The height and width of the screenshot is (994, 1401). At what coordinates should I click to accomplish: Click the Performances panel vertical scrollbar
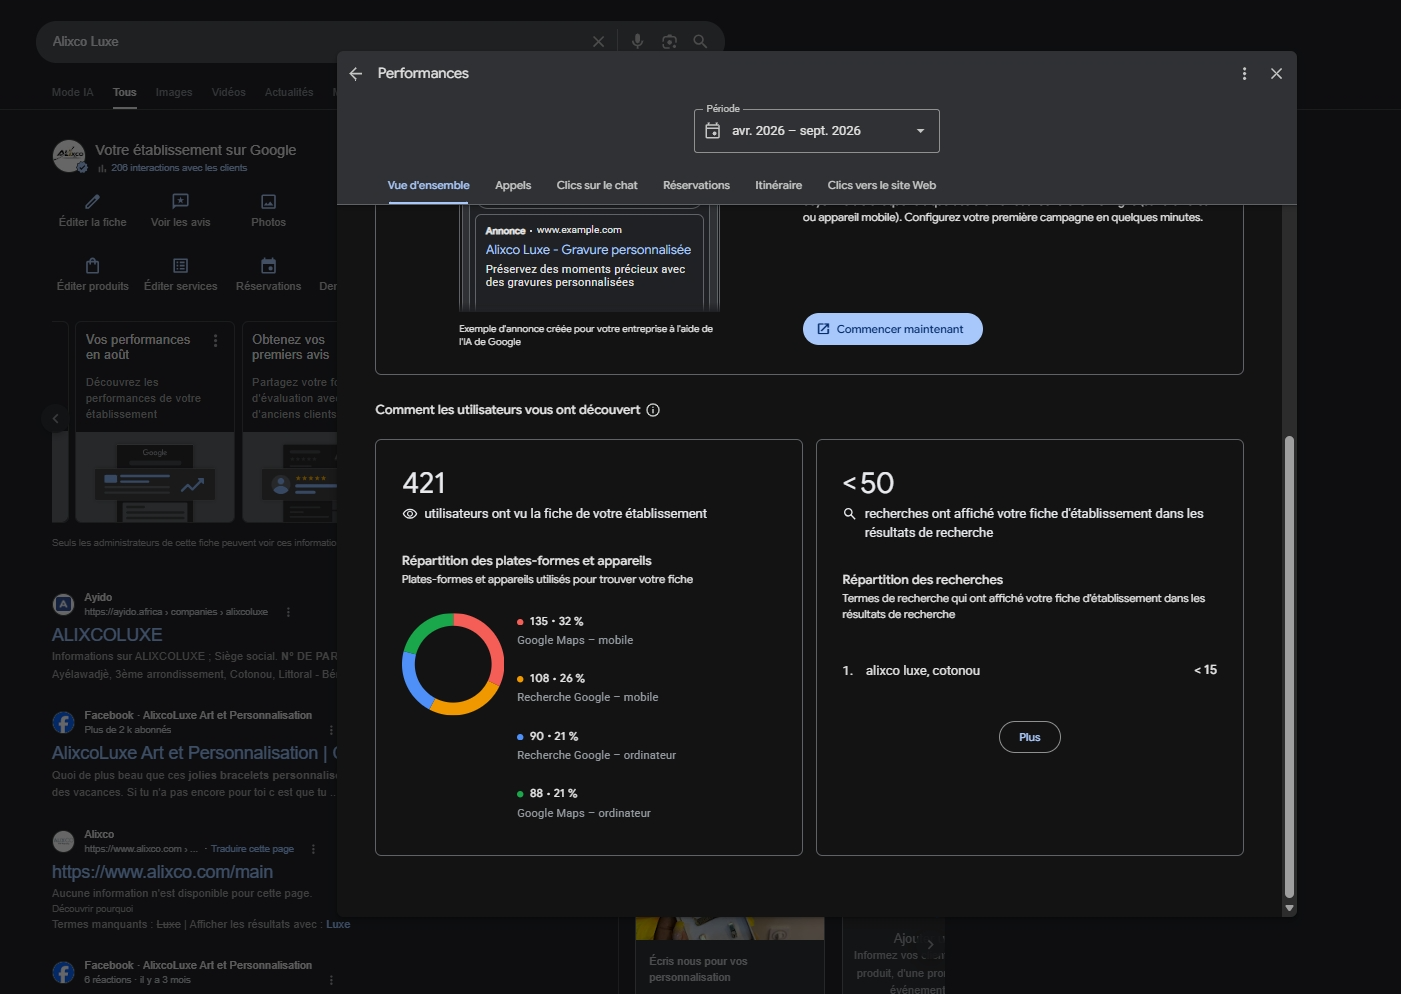tap(1289, 667)
